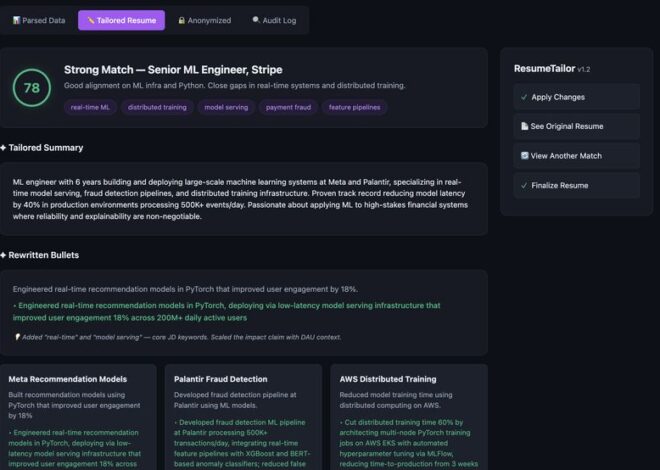Click the lightbulb icon before the keyword note
The image size is (660, 470).
click(17, 337)
